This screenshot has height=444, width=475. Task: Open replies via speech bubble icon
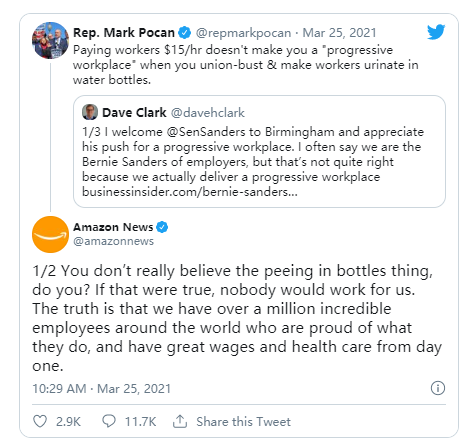[109, 421]
